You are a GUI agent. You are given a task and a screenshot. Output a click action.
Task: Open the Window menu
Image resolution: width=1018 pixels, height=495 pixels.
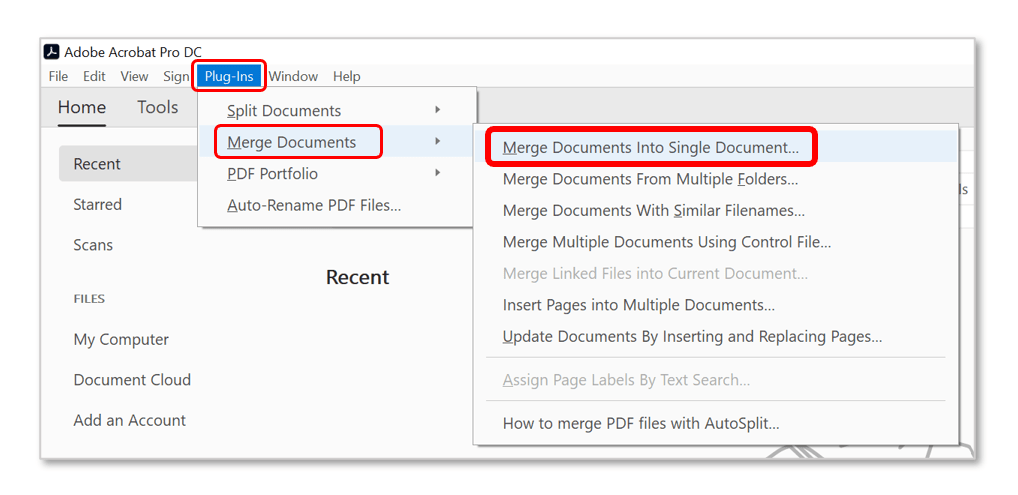293,77
